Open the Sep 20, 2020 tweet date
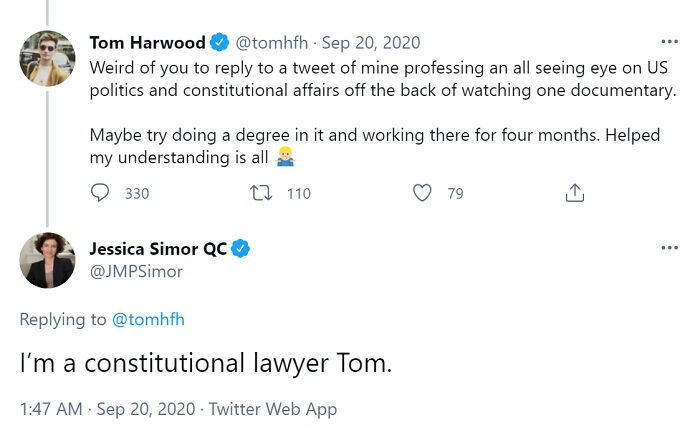Viewport: 700px width, 438px height. tap(372, 43)
